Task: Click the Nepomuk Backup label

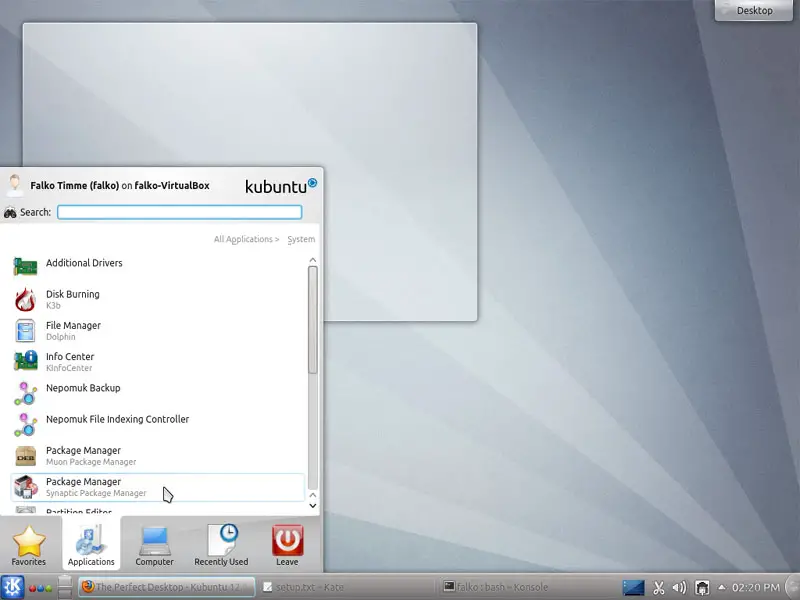Action: pyautogui.click(x=83, y=388)
